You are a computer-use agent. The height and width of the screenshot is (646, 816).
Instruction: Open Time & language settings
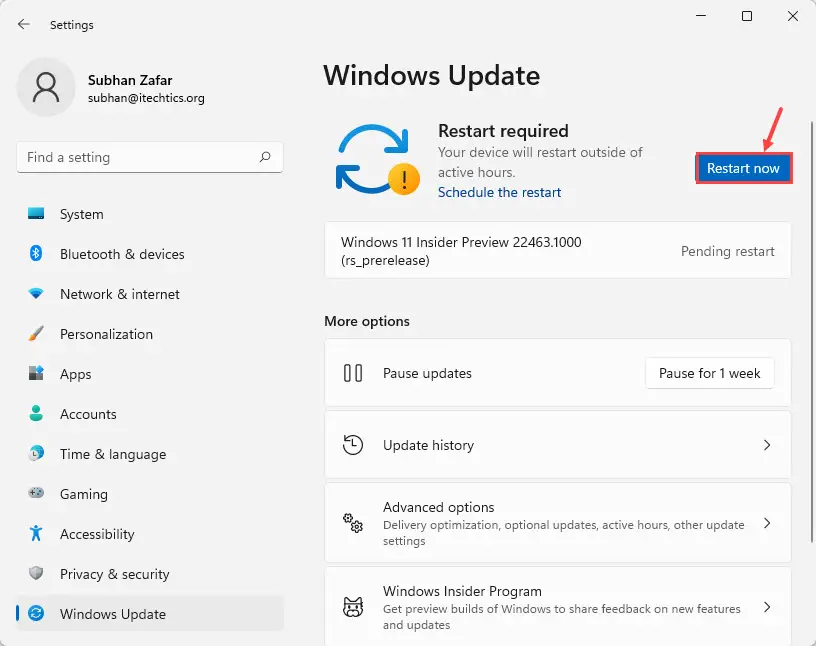point(150,454)
